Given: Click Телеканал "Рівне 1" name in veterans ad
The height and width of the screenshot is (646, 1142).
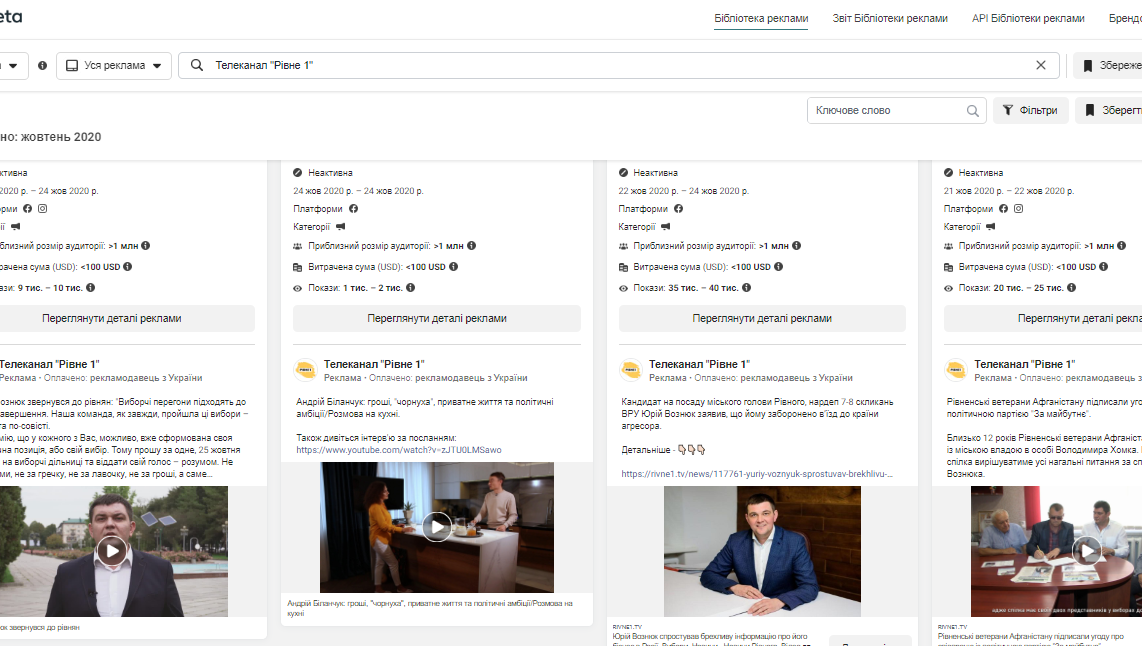Looking at the screenshot, I should point(1025,364).
